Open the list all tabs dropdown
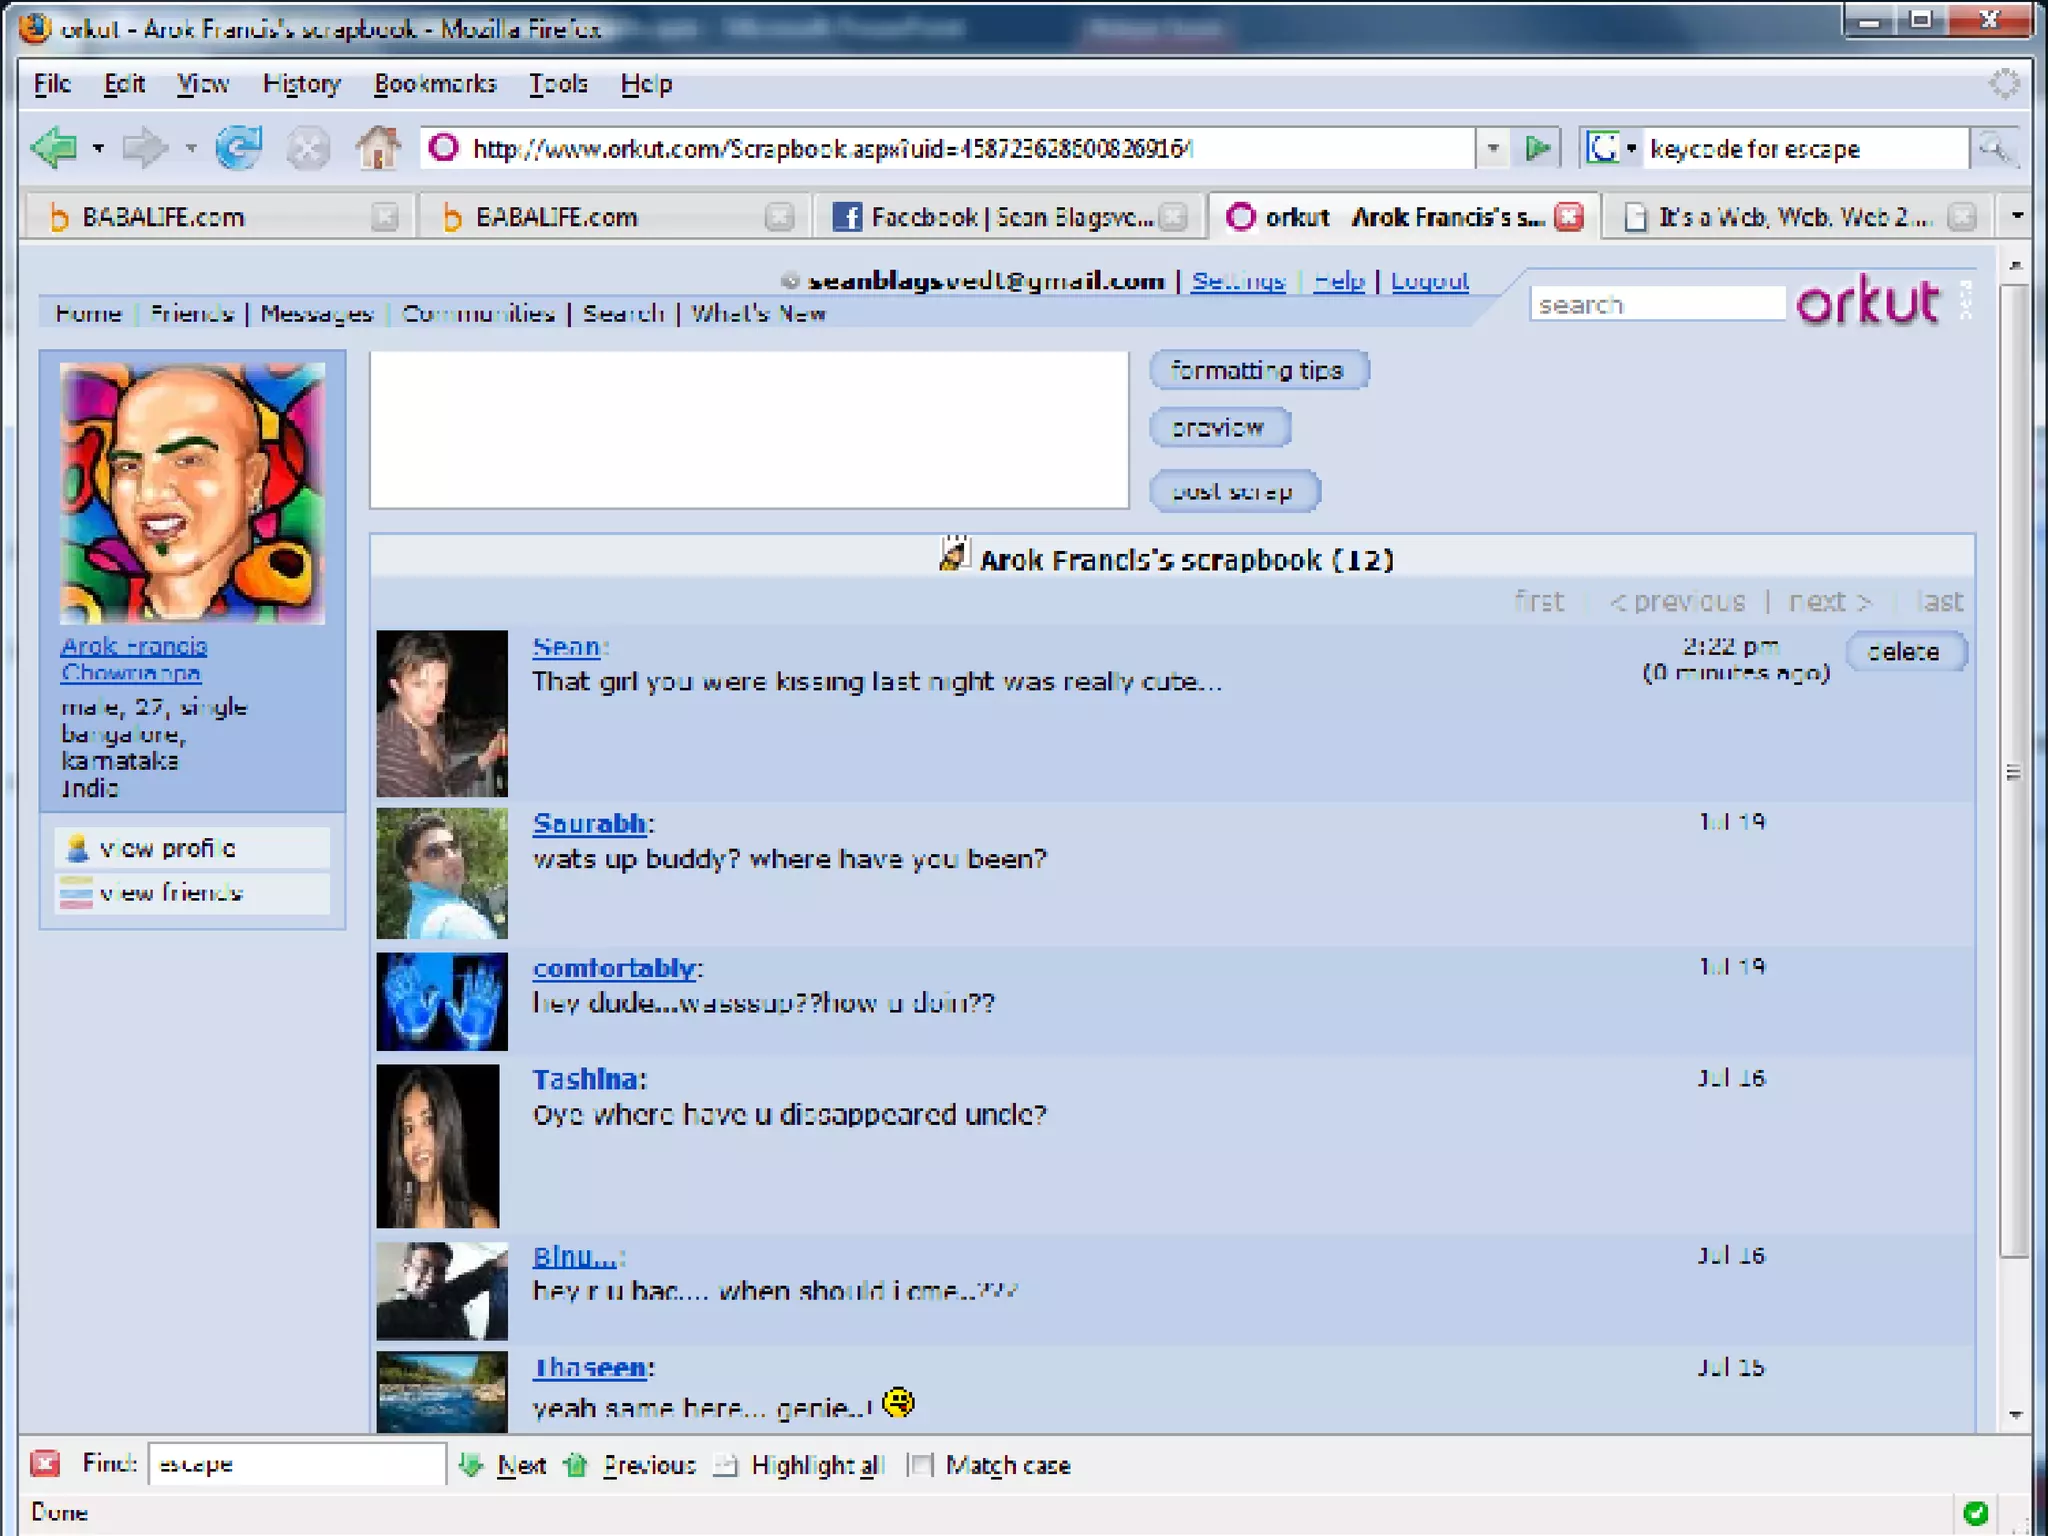2048x1536 pixels. tap(2017, 216)
